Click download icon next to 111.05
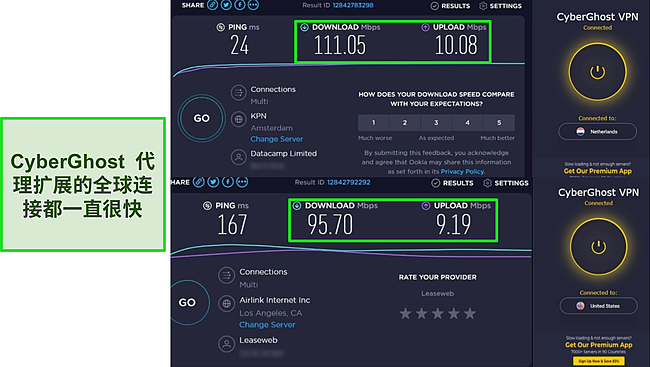Viewport: 650px width, 367px height. tap(304, 27)
